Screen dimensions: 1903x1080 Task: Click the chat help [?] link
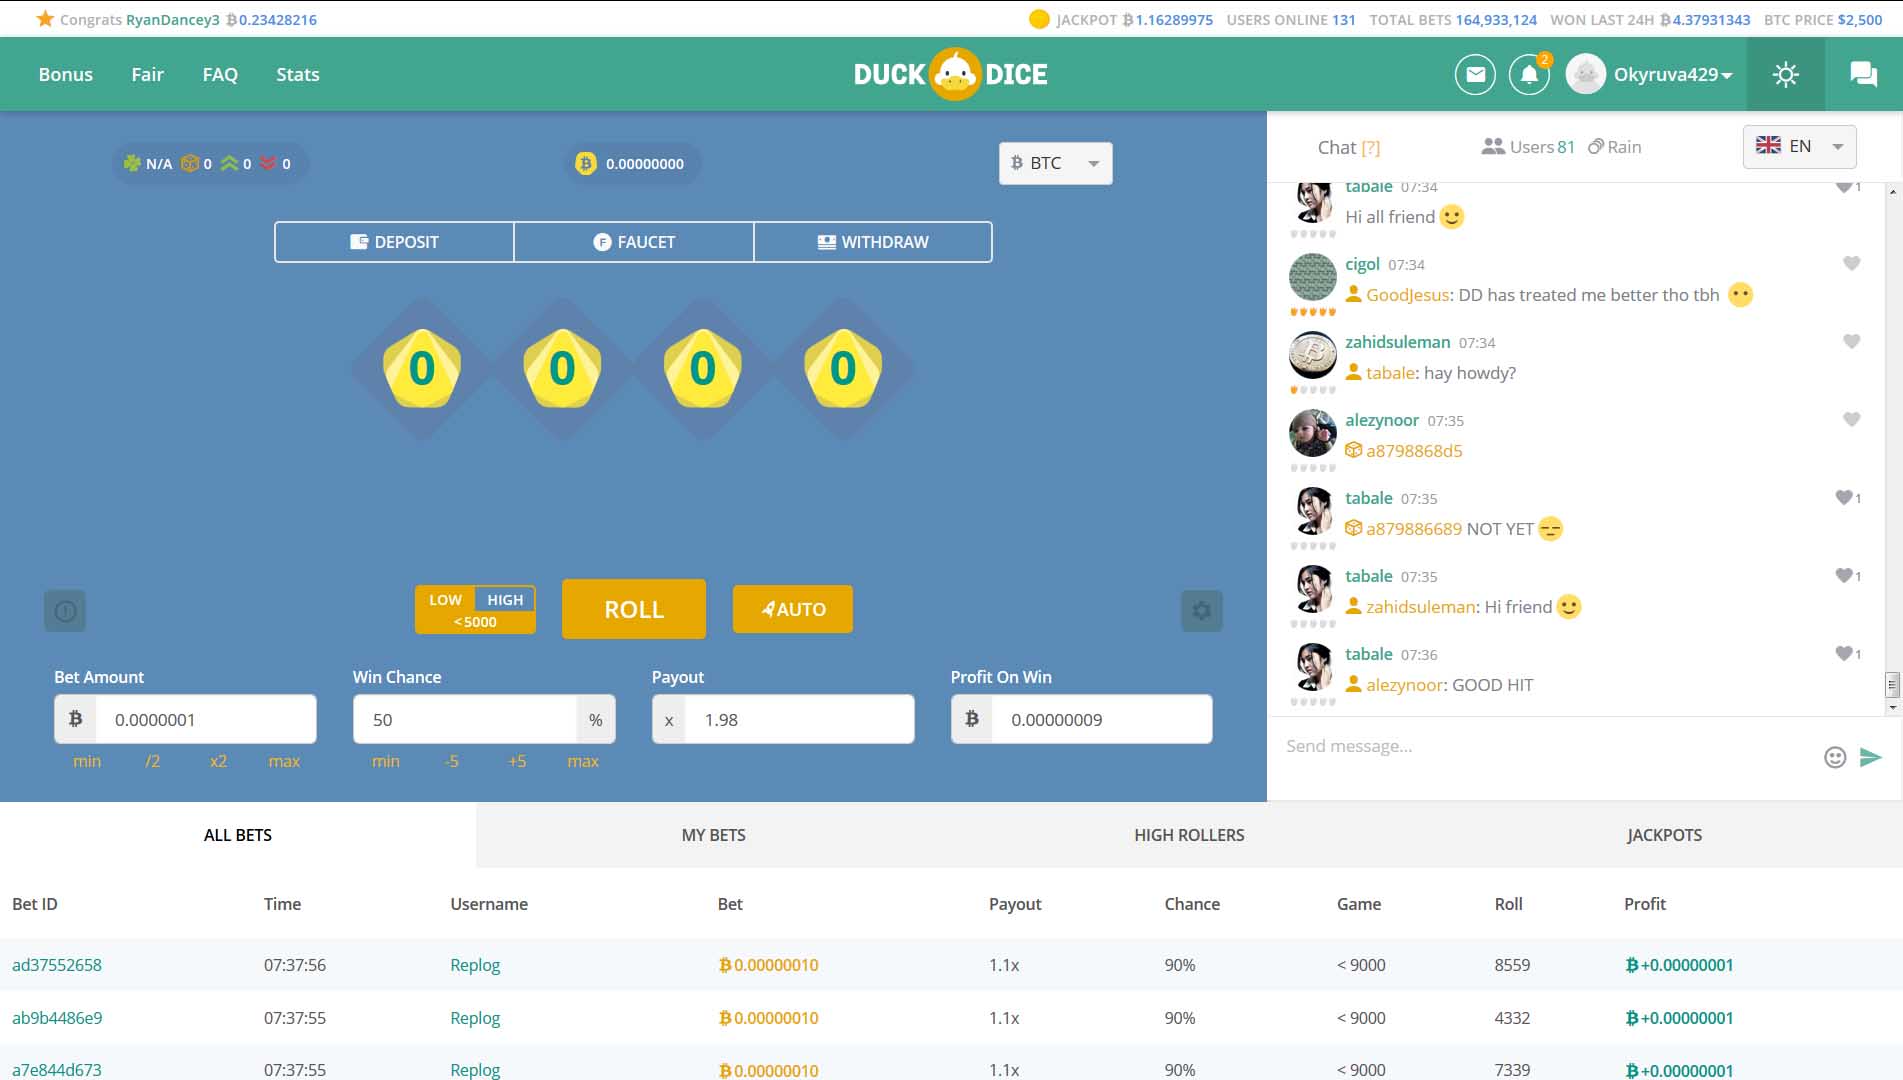(1370, 148)
